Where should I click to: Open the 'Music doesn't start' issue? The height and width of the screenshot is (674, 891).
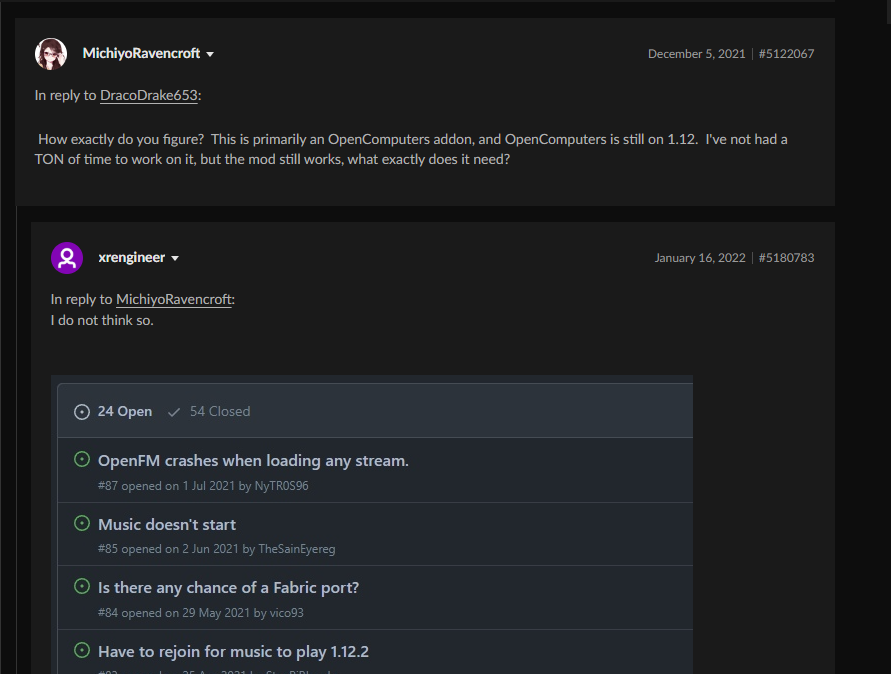pyautogui.click(x=167, y=525)
